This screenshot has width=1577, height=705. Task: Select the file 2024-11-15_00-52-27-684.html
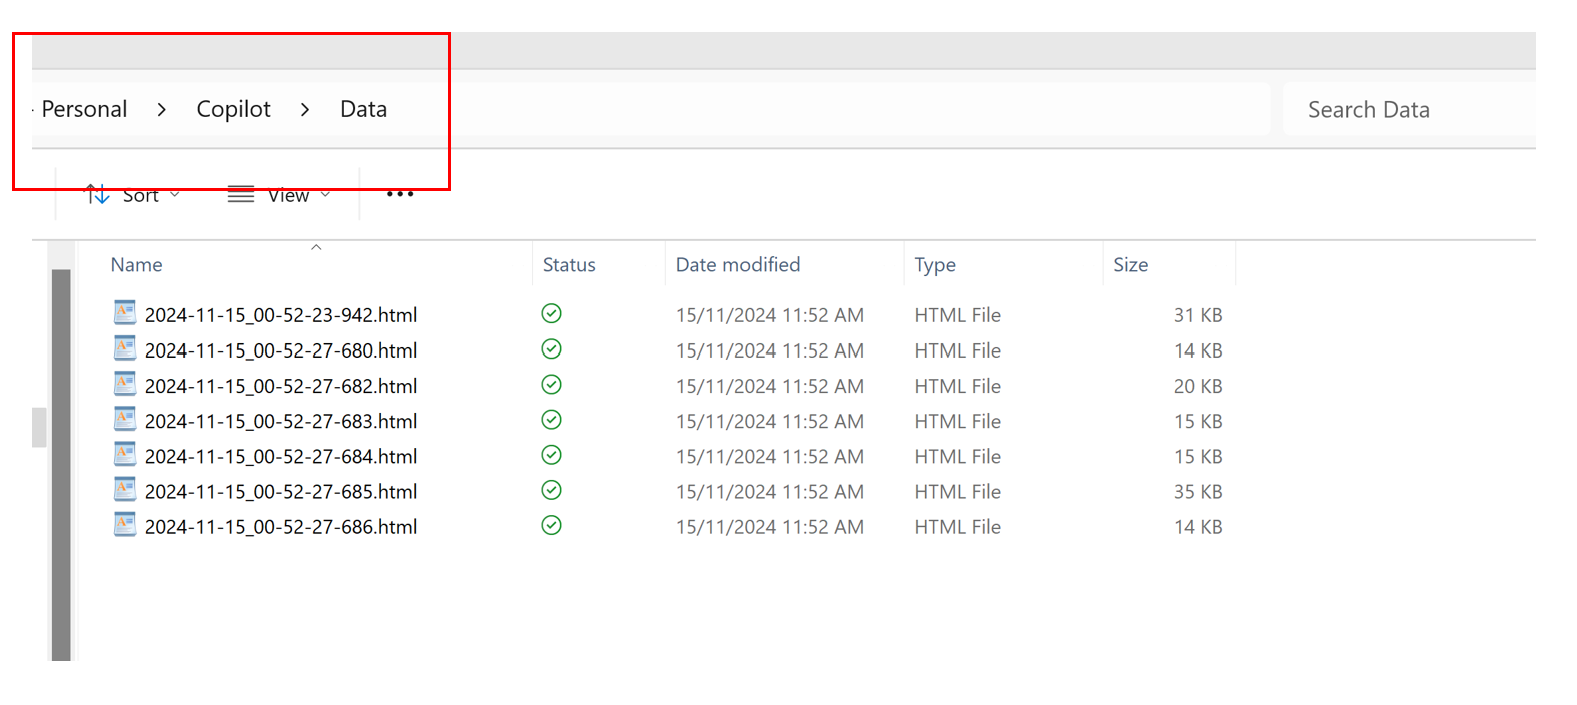point(281,456)
